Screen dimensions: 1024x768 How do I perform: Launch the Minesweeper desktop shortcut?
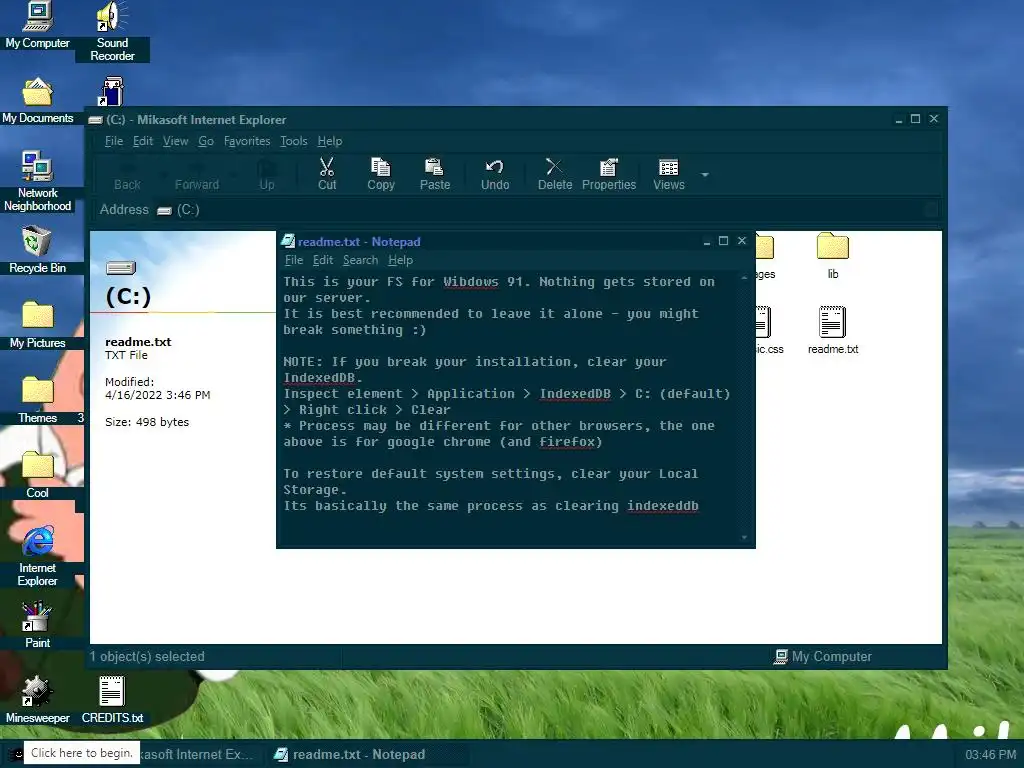(37, 700)
